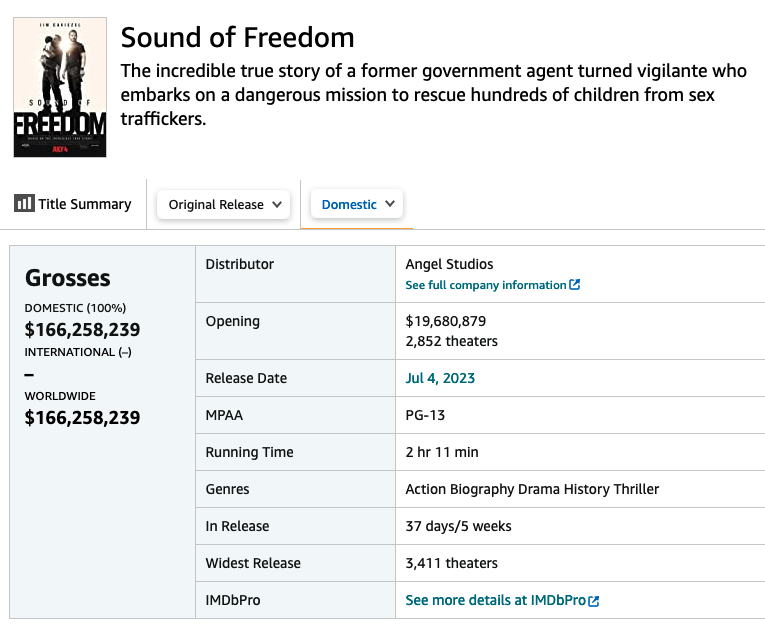Viewport: 765px width, 629px height.
Task: Click the Angel Studios distributor name
Action: tap(449, 264)
